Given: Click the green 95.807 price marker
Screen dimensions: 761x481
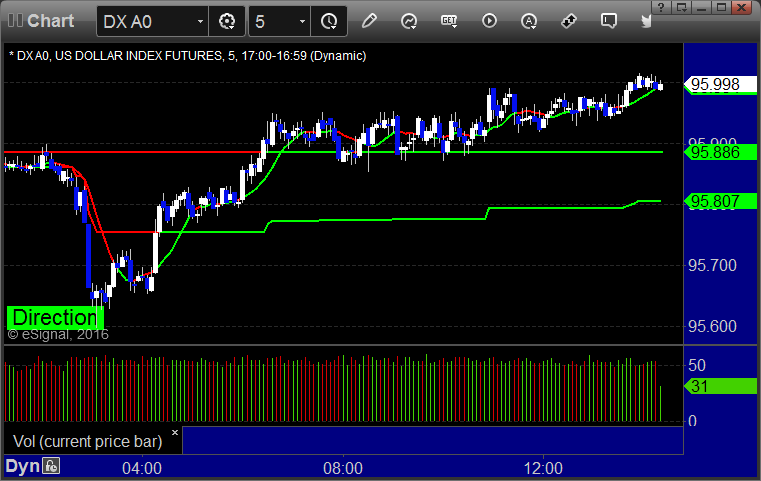Looking at the screenshot, I should pos(721,201).
